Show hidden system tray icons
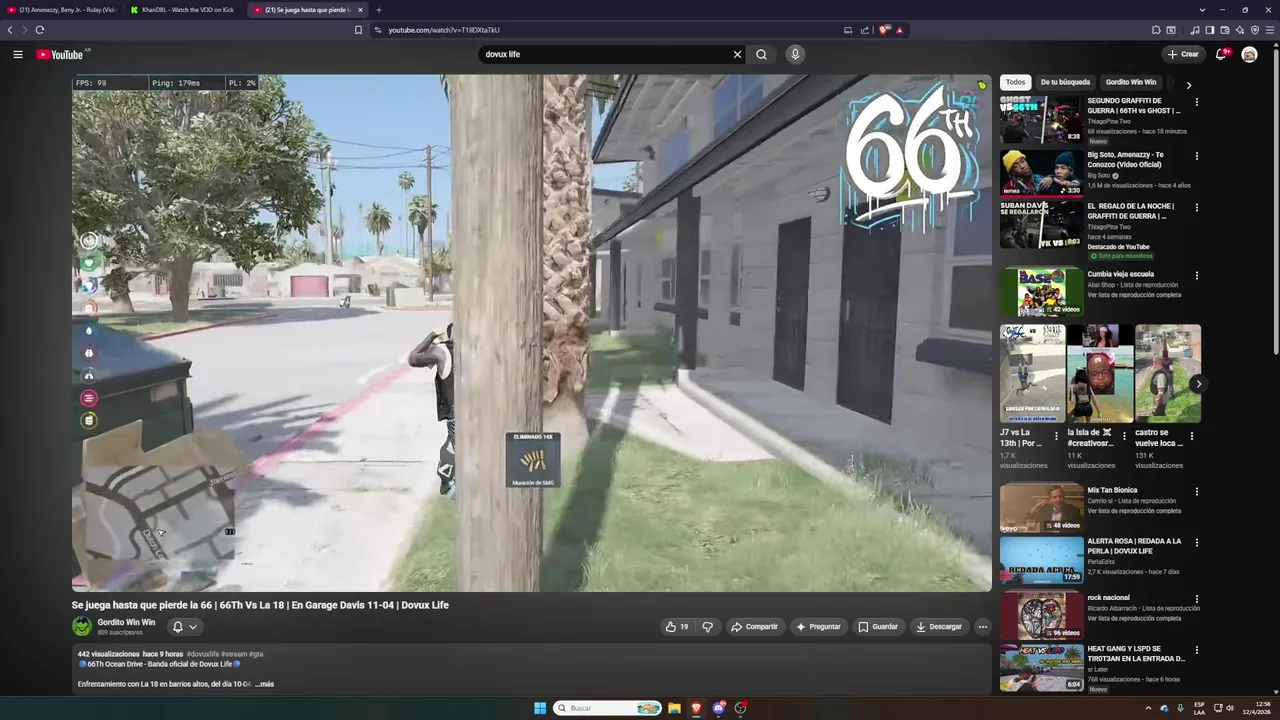 (1148, 708)
